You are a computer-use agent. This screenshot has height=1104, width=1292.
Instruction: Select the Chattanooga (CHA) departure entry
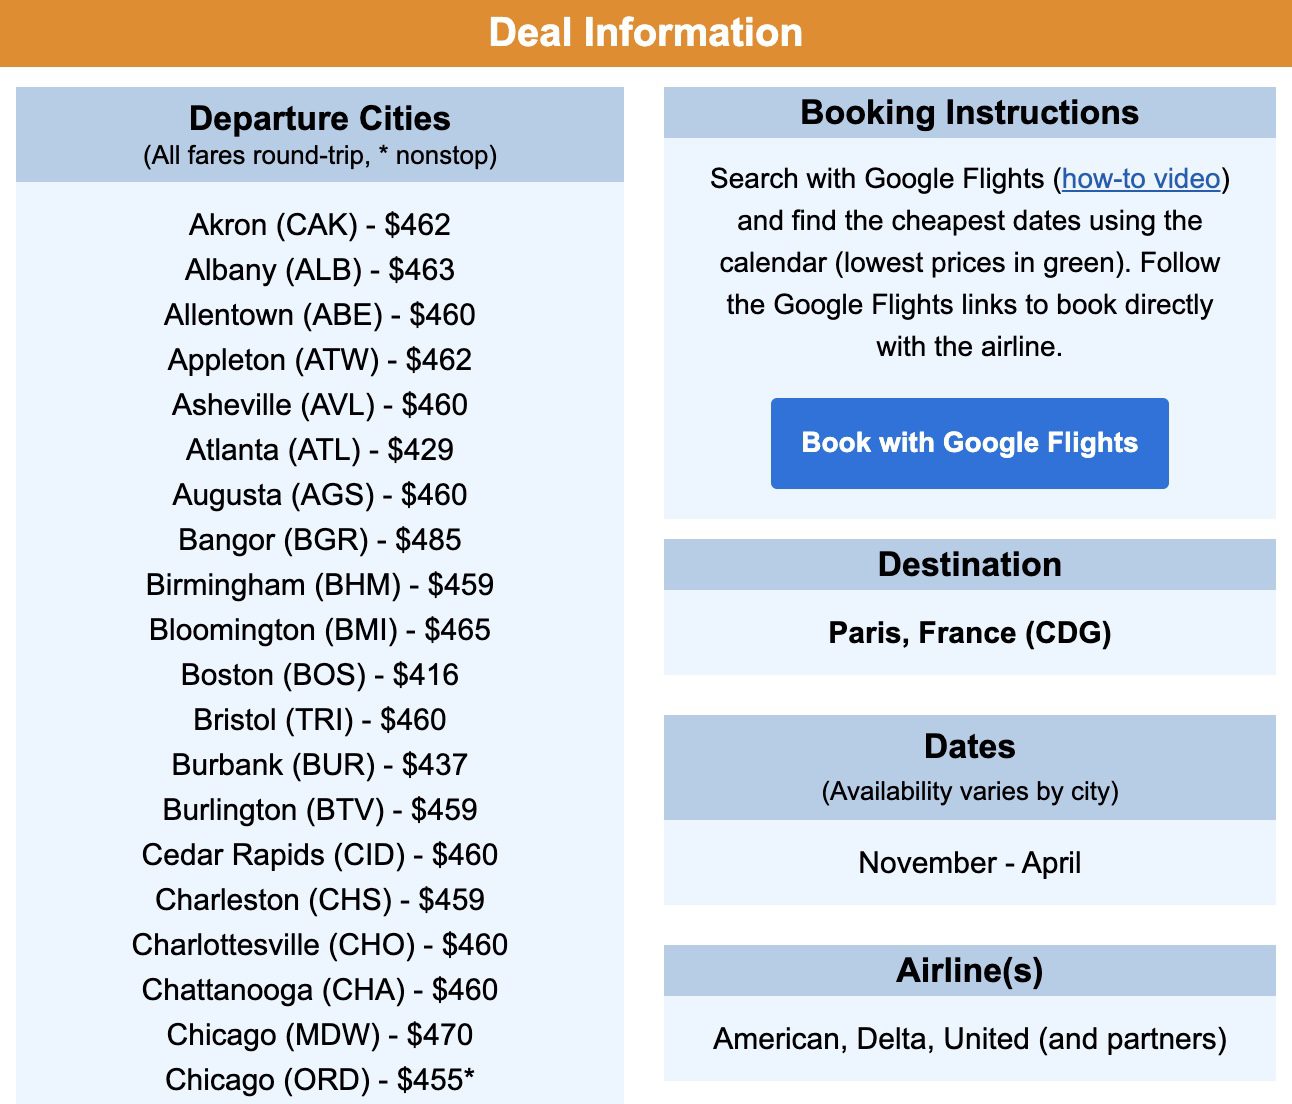click(x=320, y=990)
